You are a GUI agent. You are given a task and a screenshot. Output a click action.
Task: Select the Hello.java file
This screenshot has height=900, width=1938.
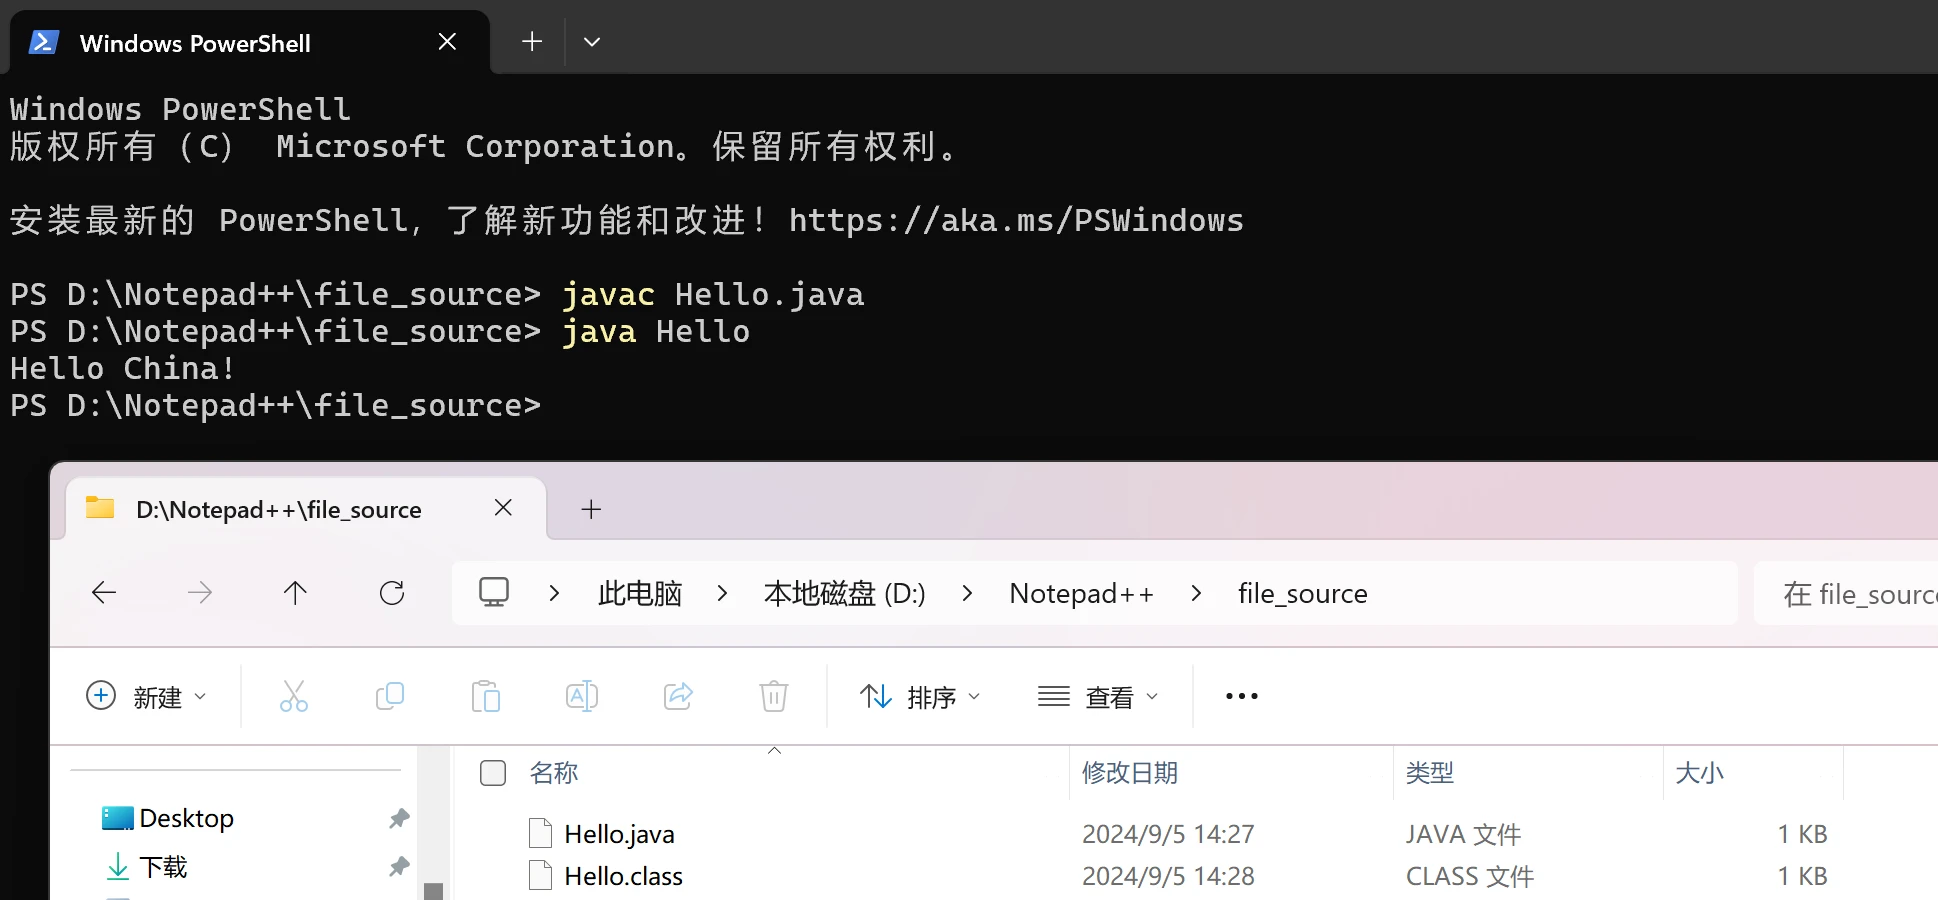(620, 834)
